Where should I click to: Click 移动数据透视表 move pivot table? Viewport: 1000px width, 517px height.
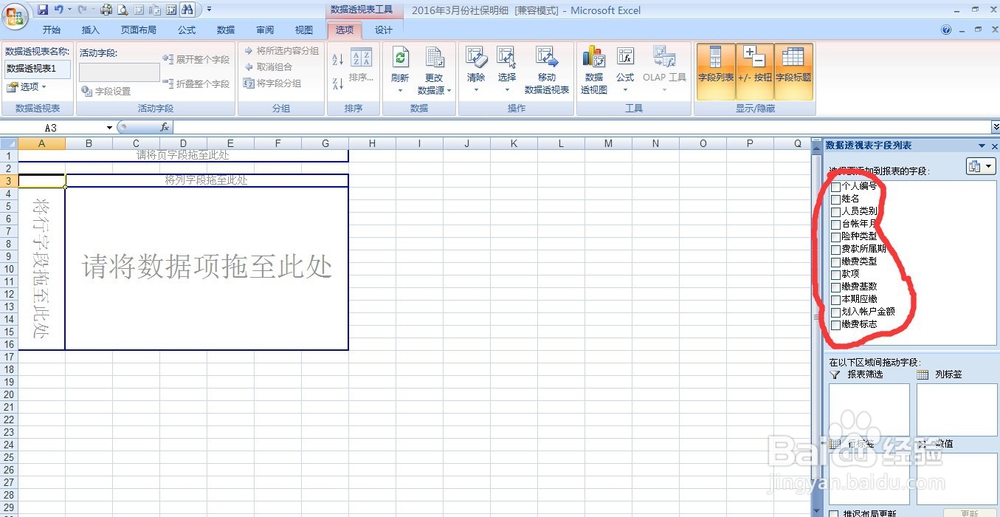coord(547,71)
